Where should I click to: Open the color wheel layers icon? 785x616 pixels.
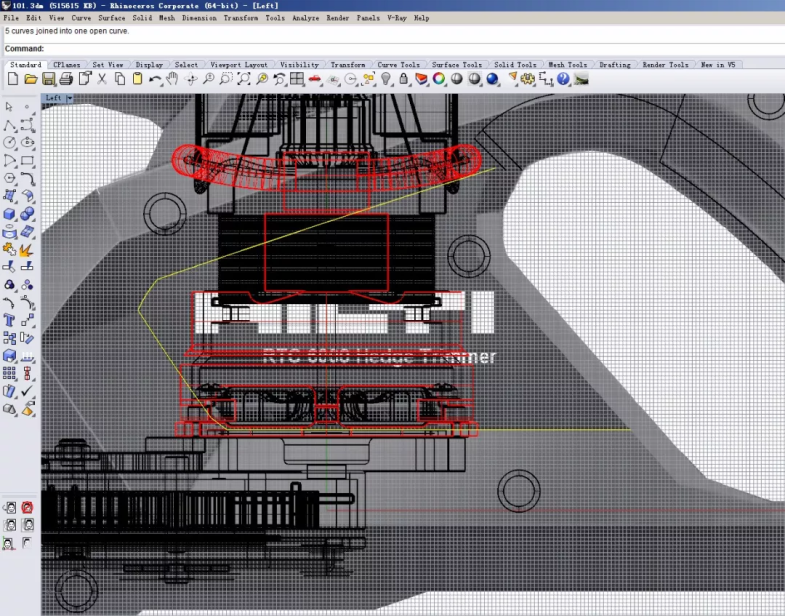pos(439,79)
